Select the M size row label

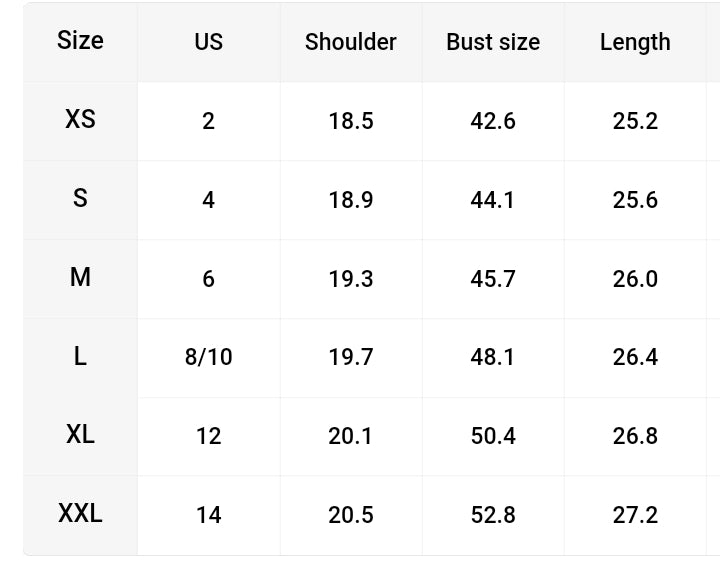(80, 277)
